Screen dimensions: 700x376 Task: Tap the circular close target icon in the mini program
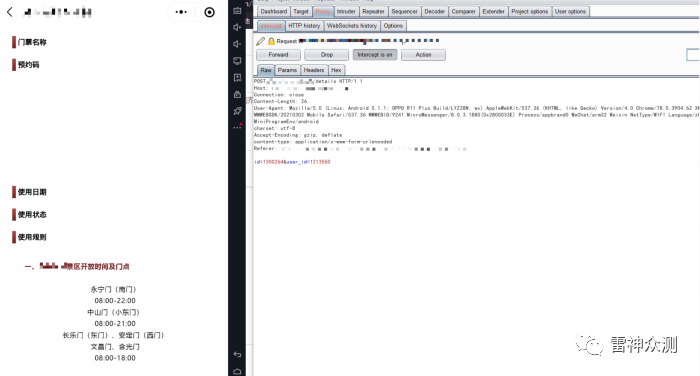pos(209,12)
